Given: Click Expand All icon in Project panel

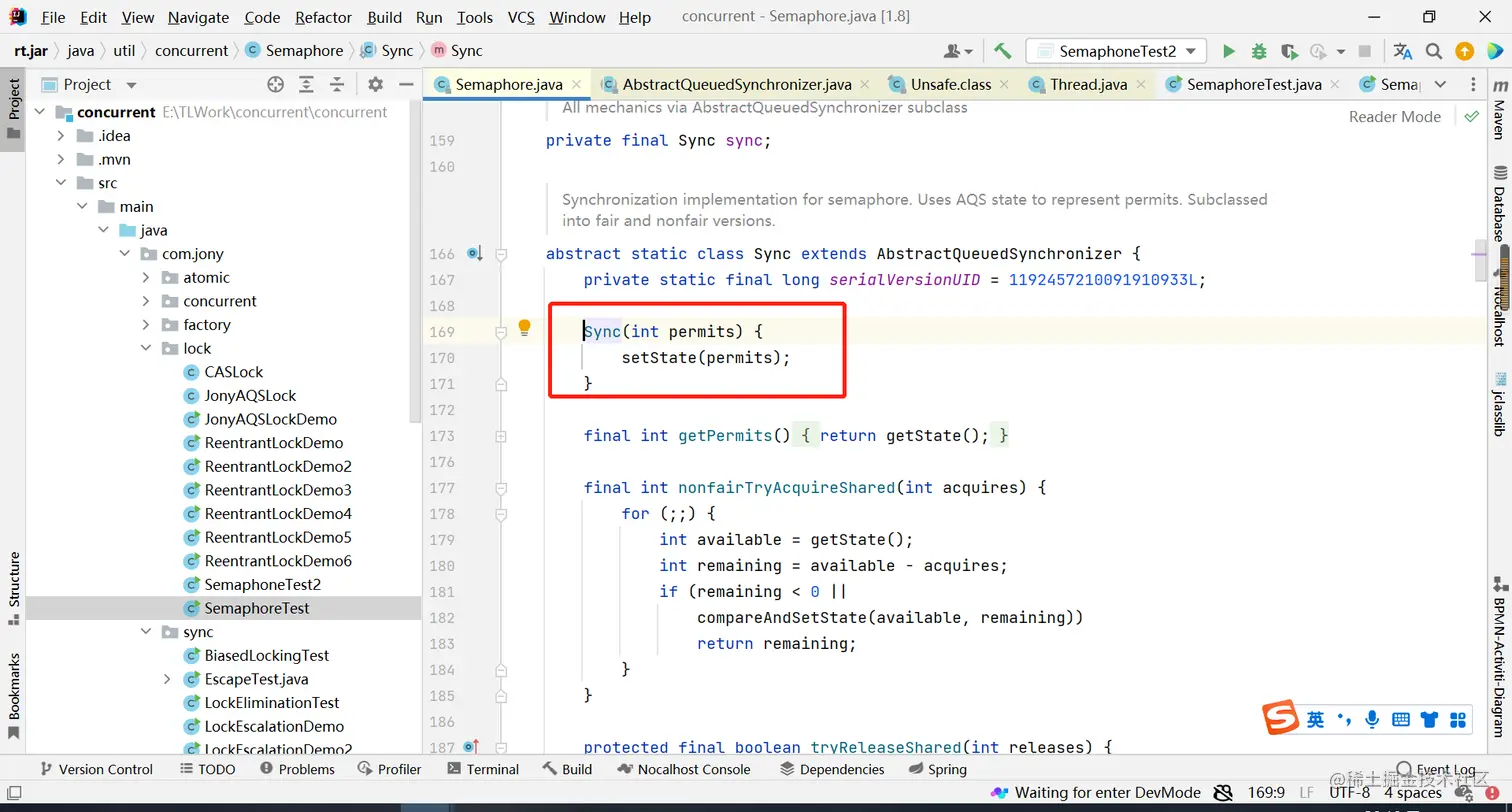Looking at the screenshot, I should (306, 85).
